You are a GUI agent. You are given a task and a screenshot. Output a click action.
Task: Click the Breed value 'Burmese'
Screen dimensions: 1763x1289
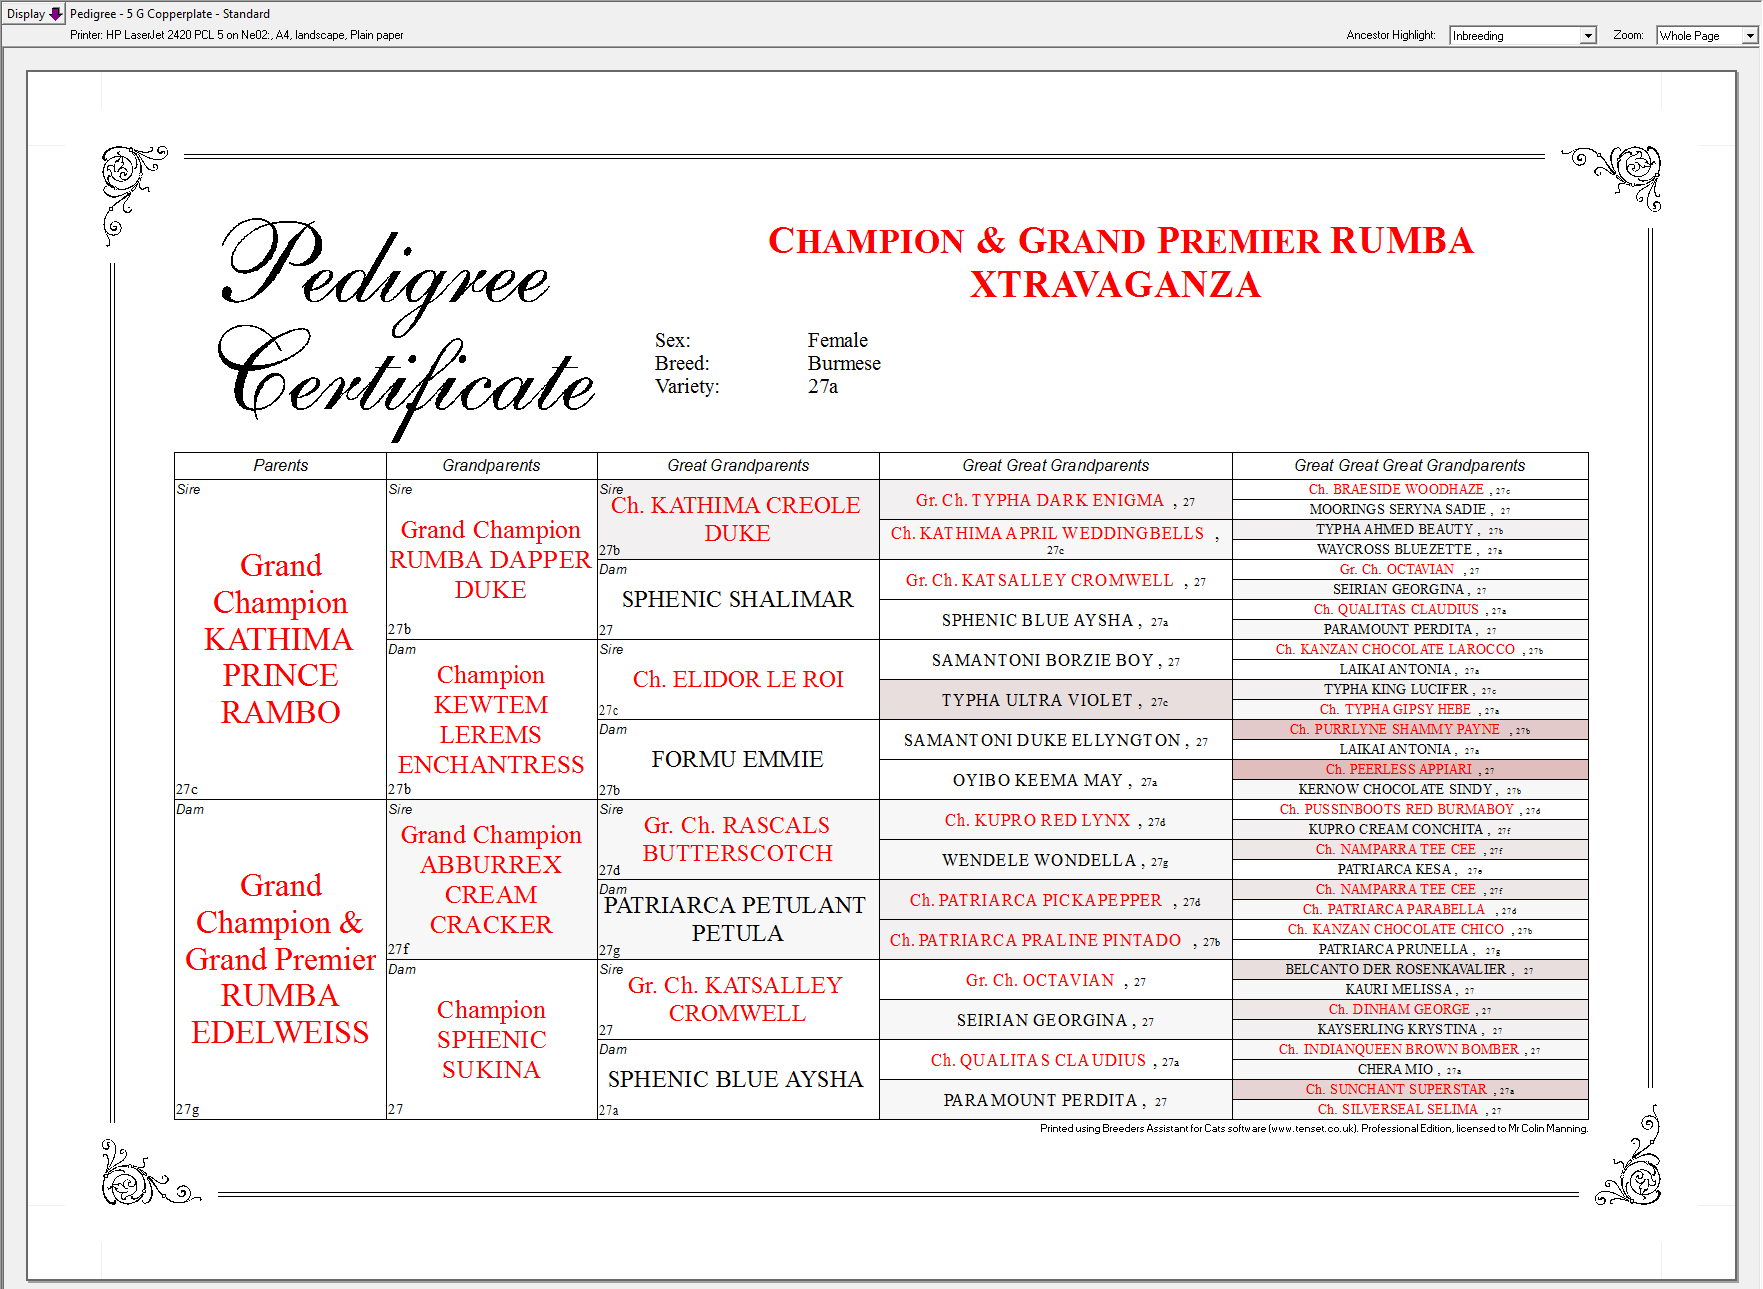(844, 364)
